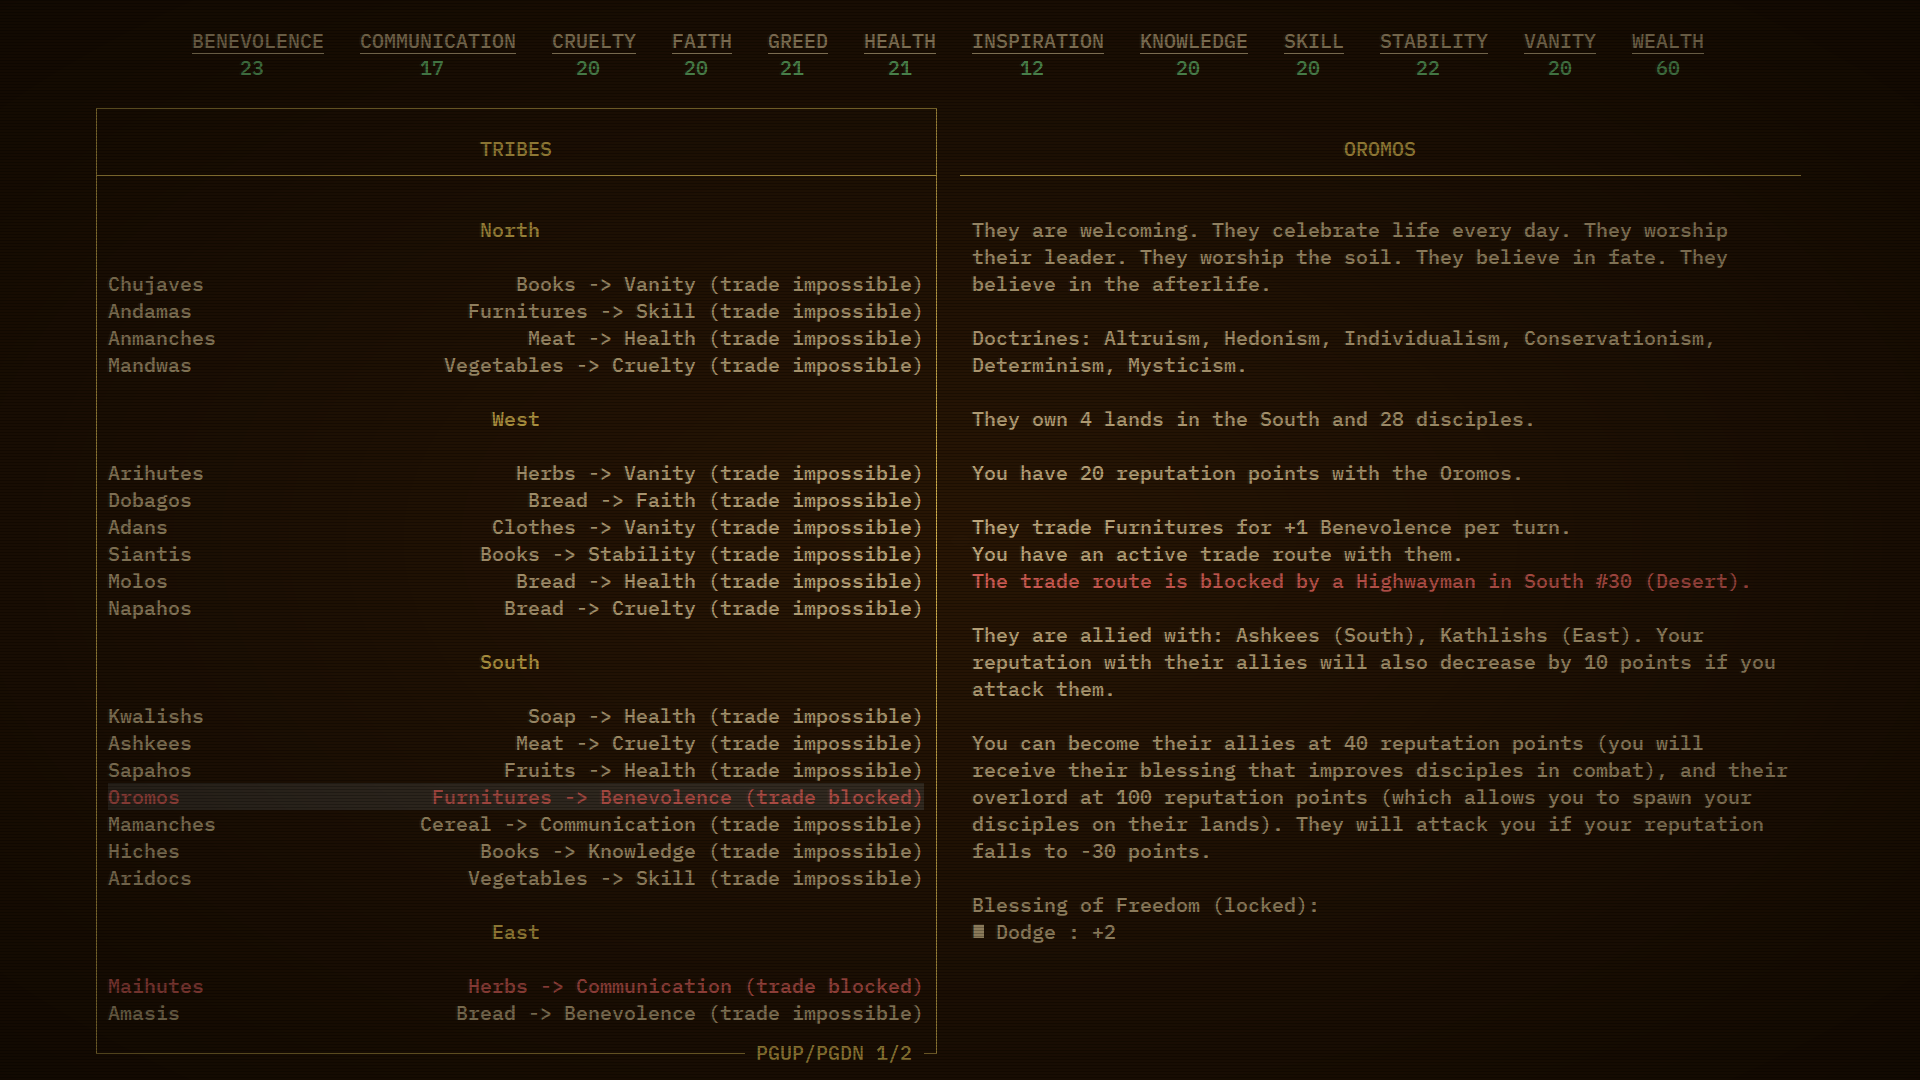Select the Stability stat header
The width and height of the screenshot is (1920, 1080).
coord(1433,42)
